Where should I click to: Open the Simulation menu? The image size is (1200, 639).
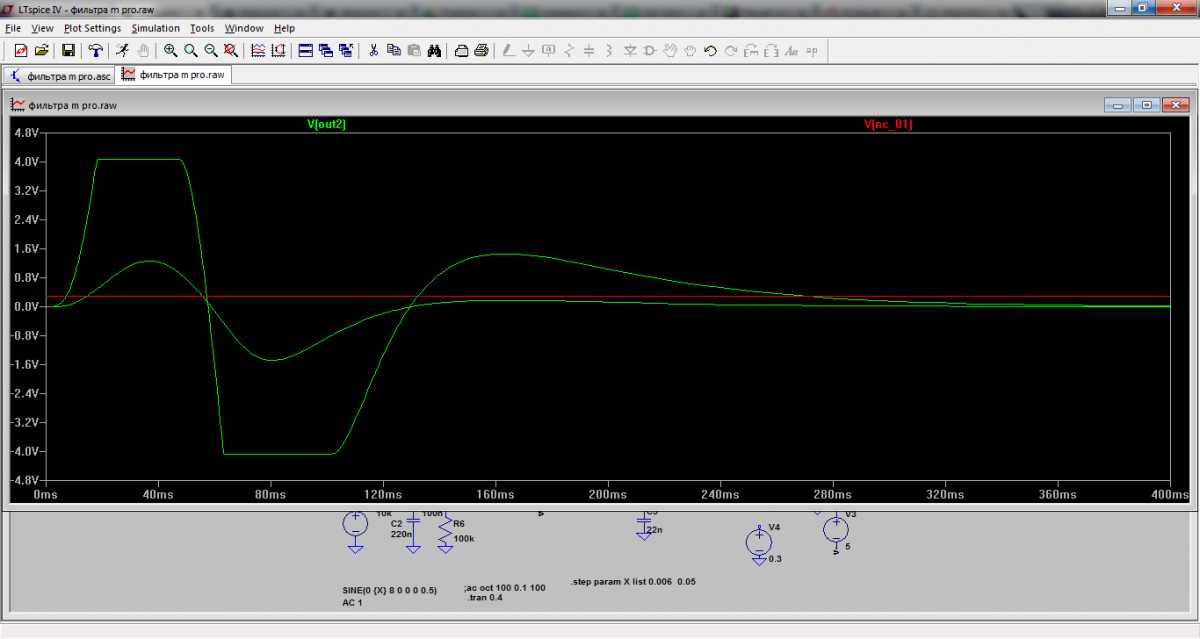pyautogui.click(x=156, y=29)
